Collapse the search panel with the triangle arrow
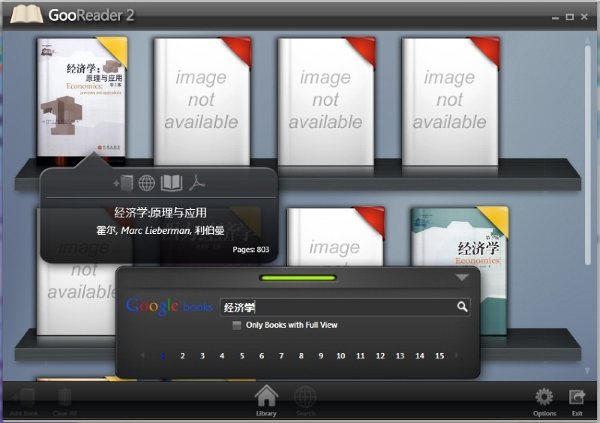The width and height of the screenshot is (600, 423). coord(462,277)
